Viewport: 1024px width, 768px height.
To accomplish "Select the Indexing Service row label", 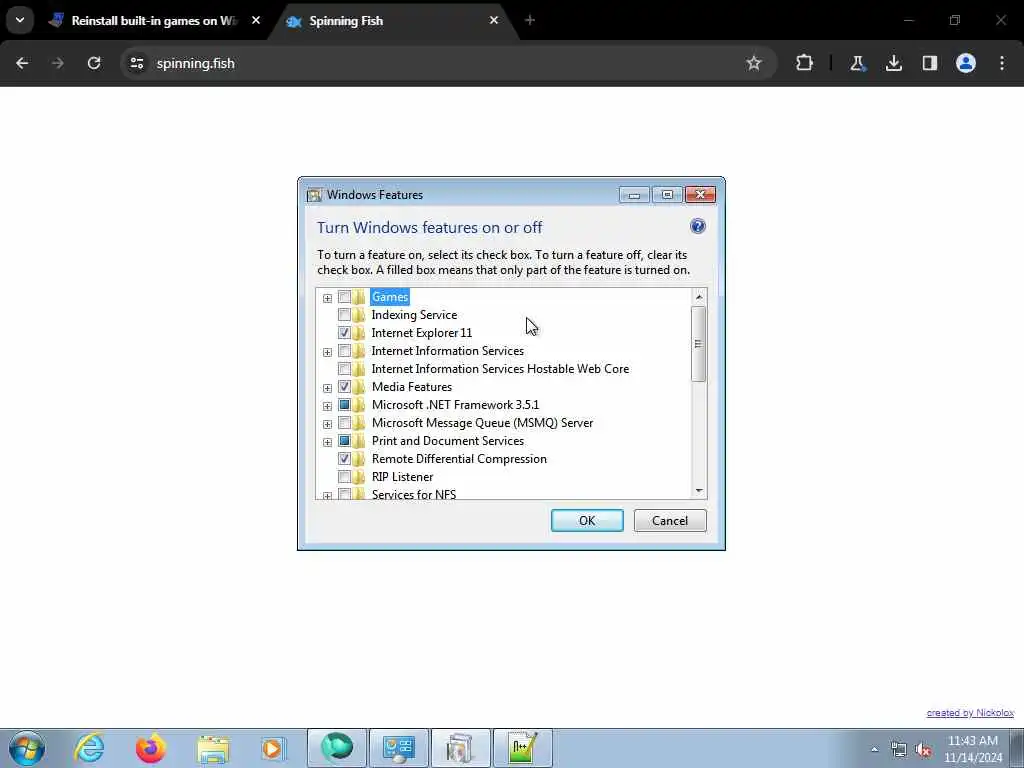I will click(414, 315).
